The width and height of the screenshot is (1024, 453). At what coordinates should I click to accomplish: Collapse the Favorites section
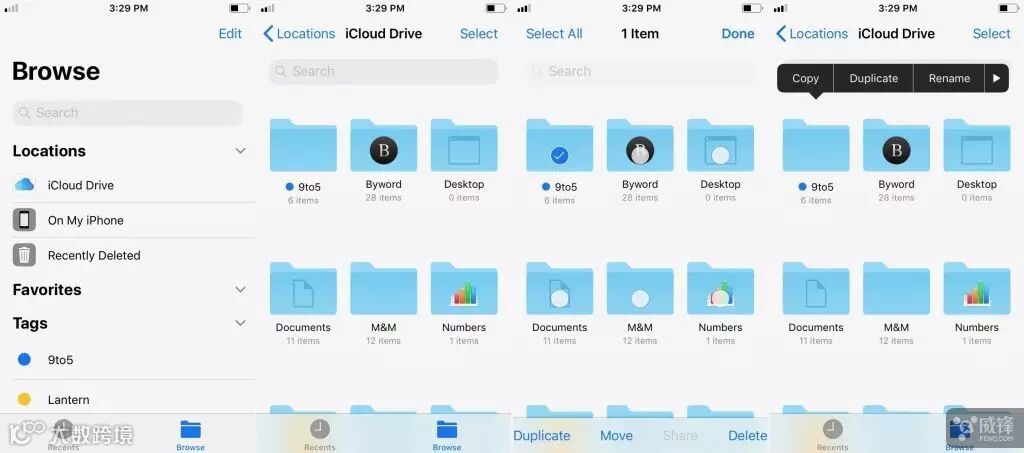(x=240, y=289)
